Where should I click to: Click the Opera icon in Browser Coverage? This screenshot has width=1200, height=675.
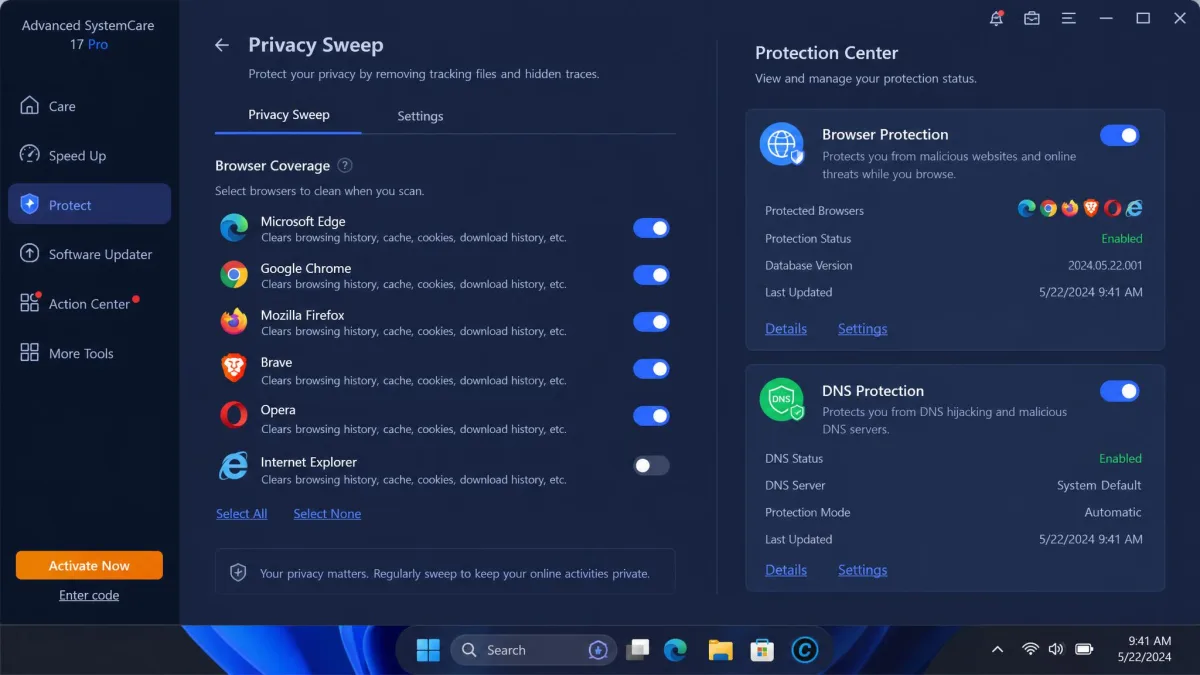pyautogui.click(x=234, y=416)
